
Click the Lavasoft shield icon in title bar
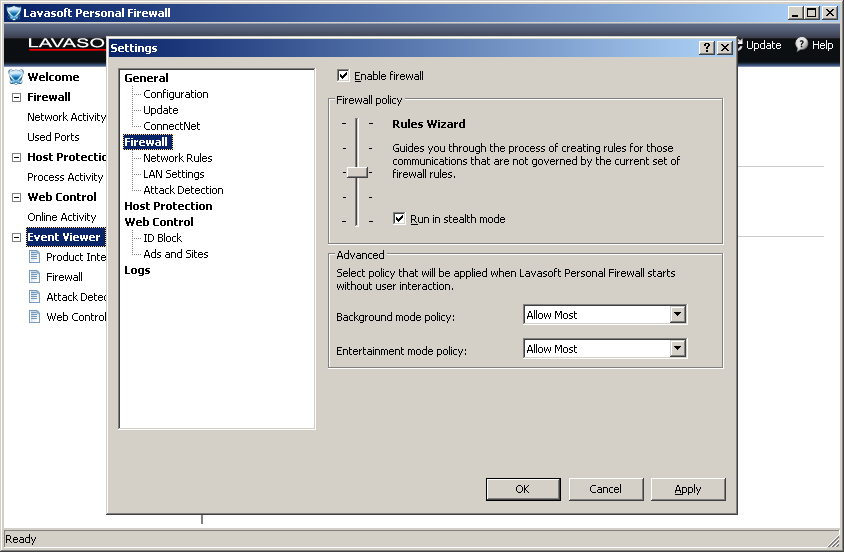click(13, 13)
